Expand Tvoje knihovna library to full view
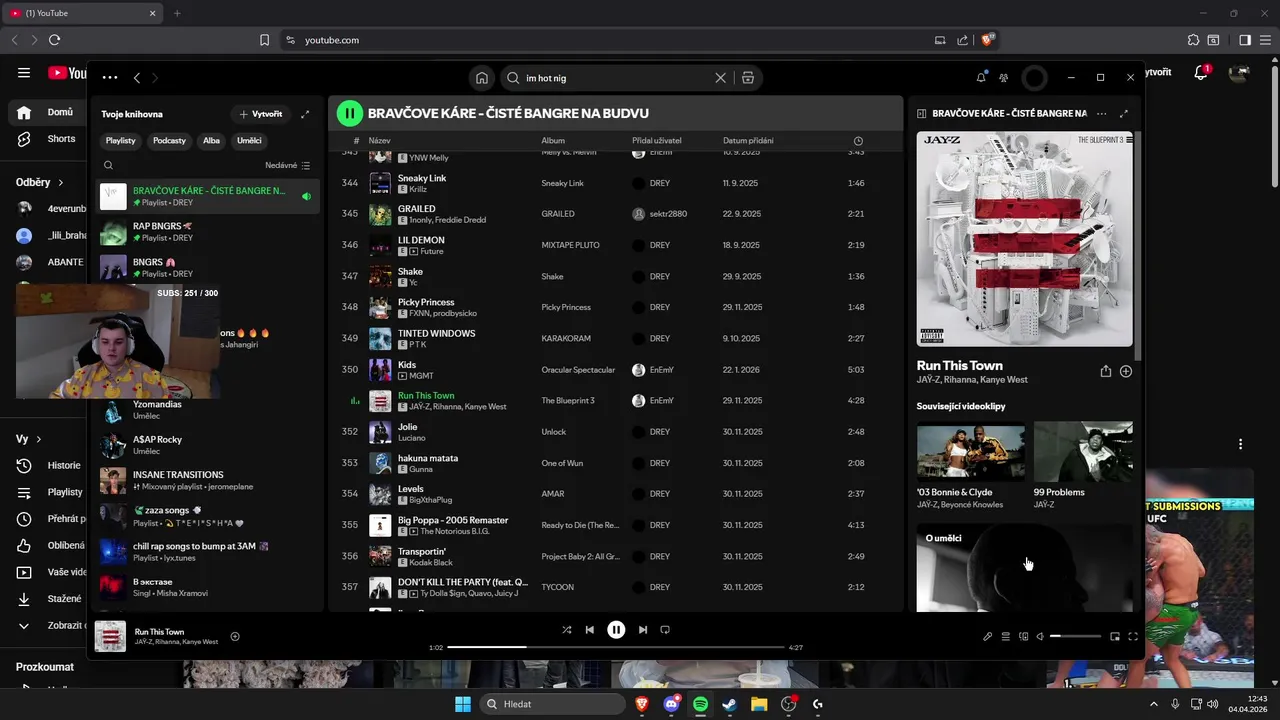 tap(305, 114)
